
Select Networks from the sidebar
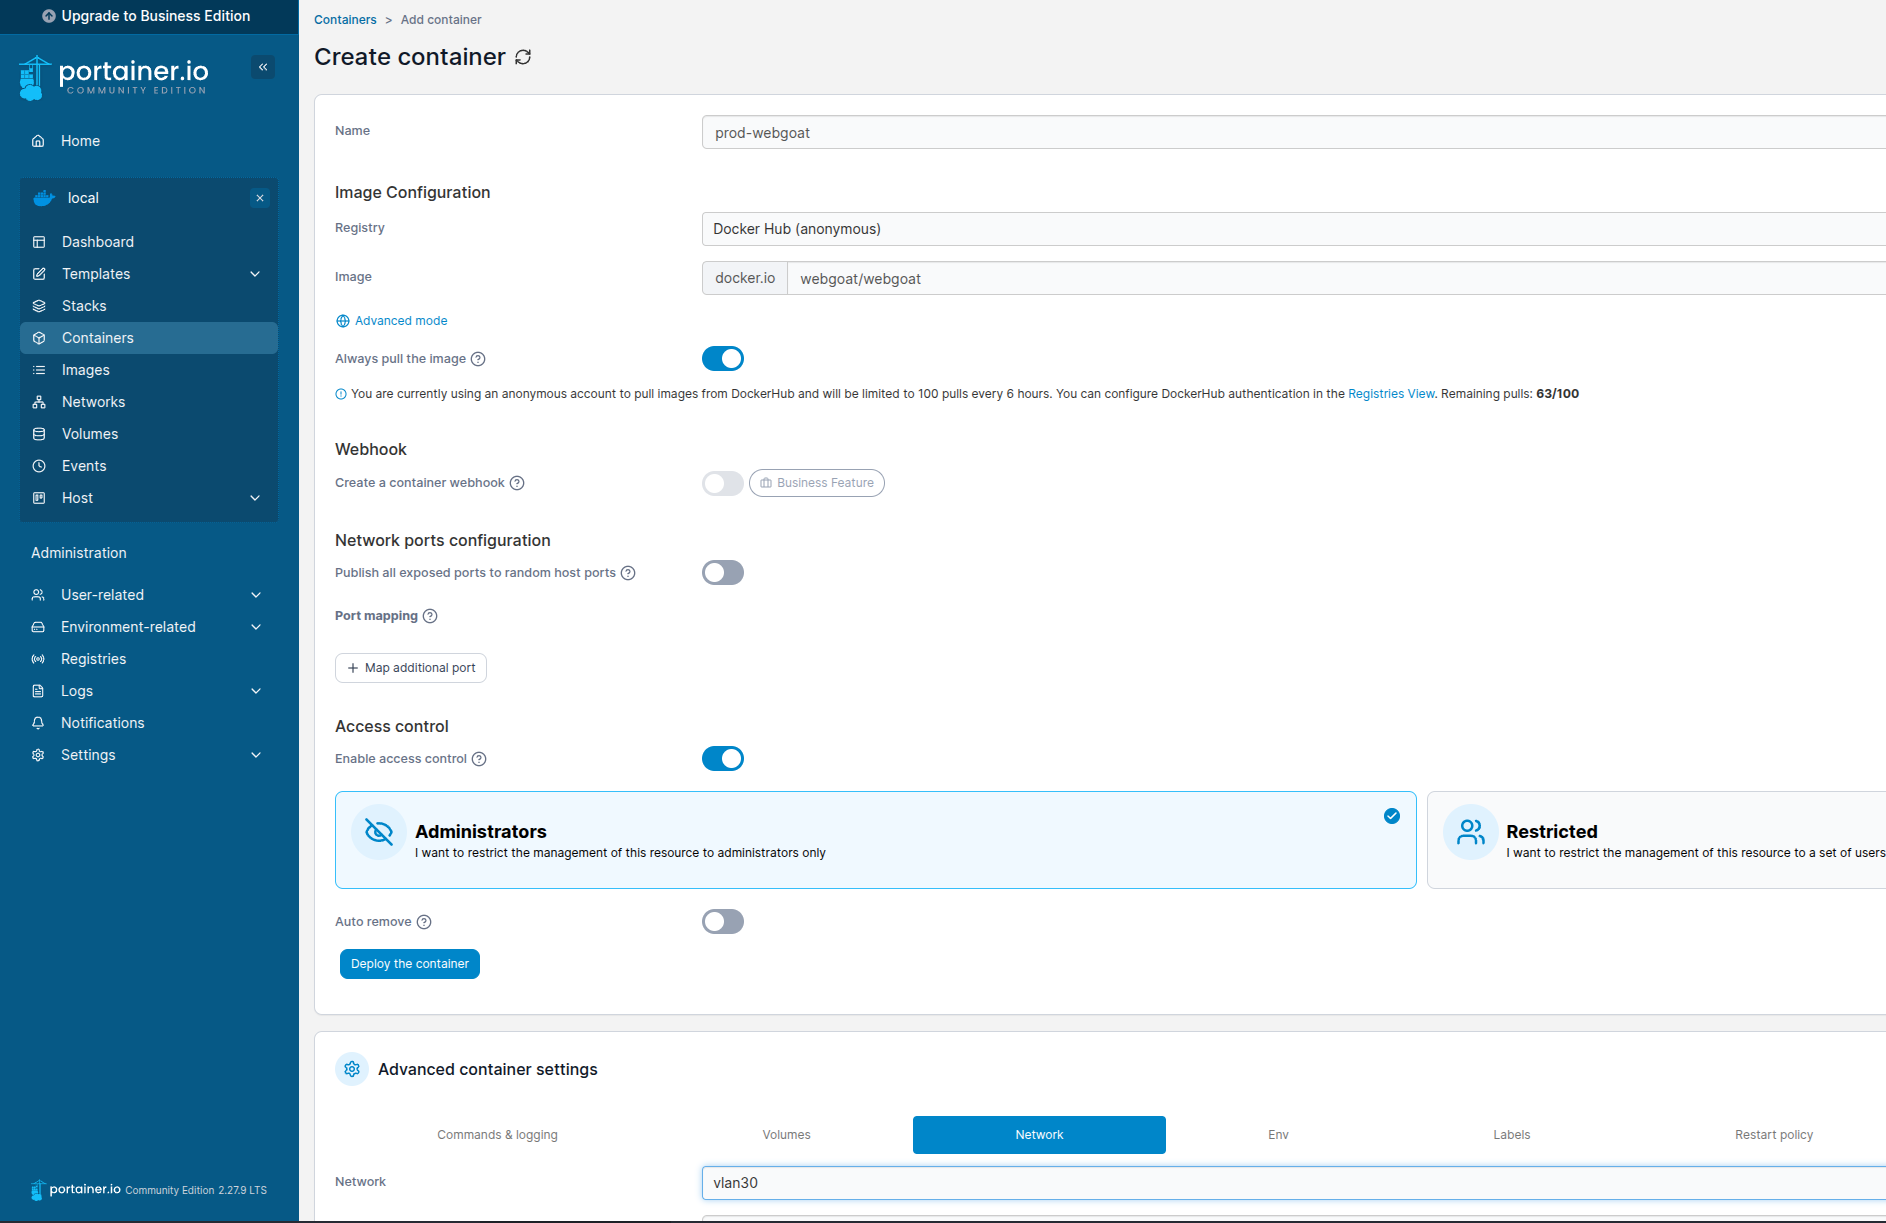point(92,401)
